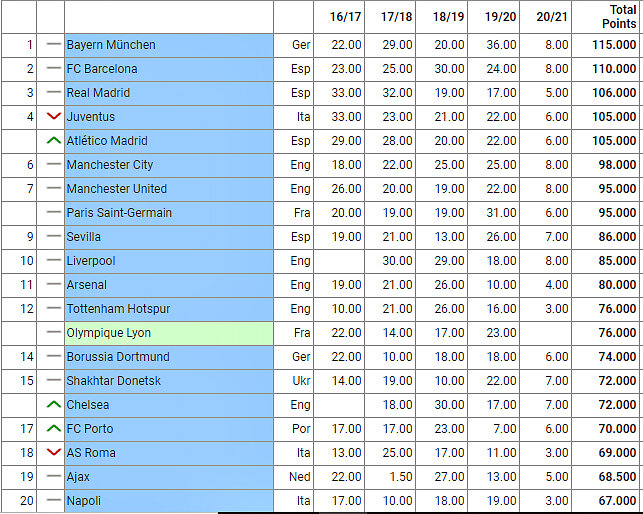Click Arsenal's 20/21 value 4.00
This screenshot has height=514, width=643.
[556, 285]
